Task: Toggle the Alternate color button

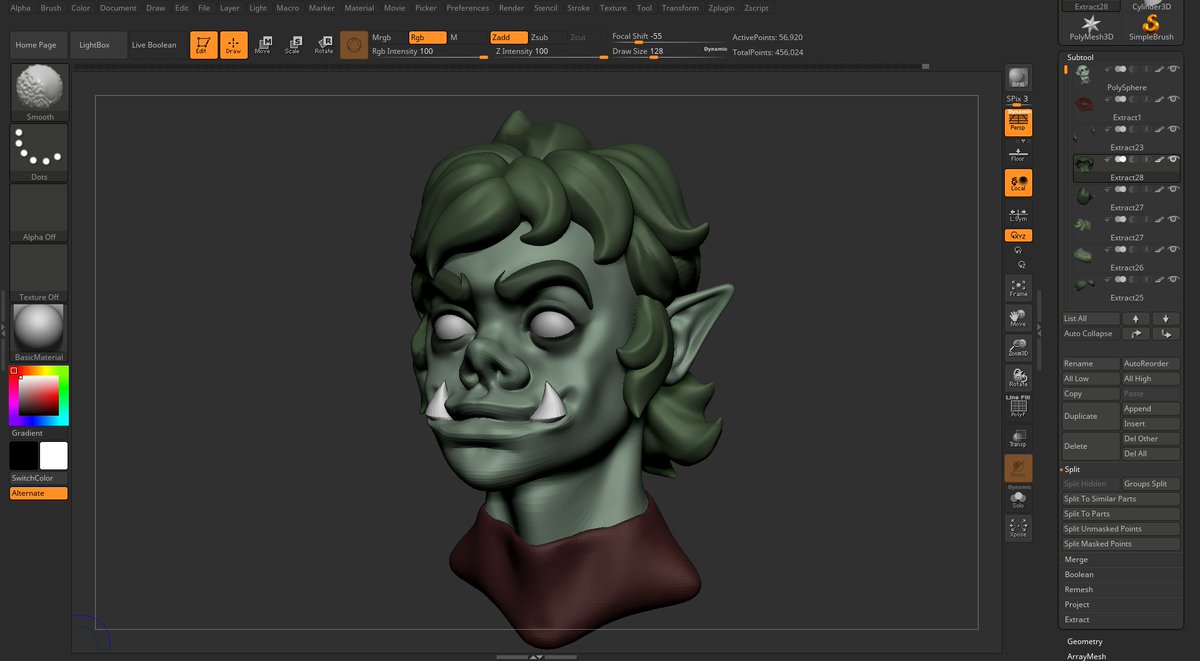Action: pyautogui.click(x=39, y=493)
